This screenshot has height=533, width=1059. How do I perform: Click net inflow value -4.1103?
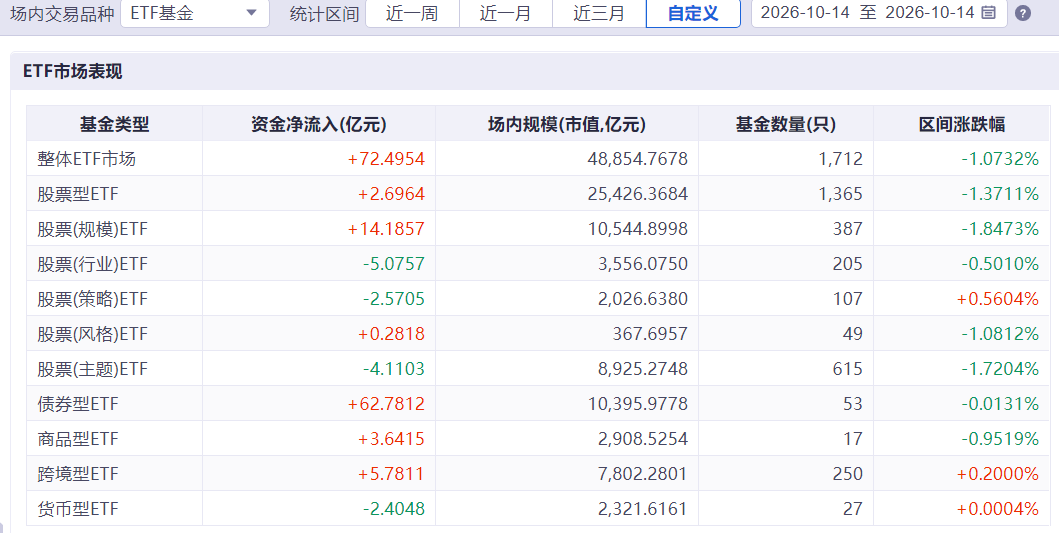point(394,369)
